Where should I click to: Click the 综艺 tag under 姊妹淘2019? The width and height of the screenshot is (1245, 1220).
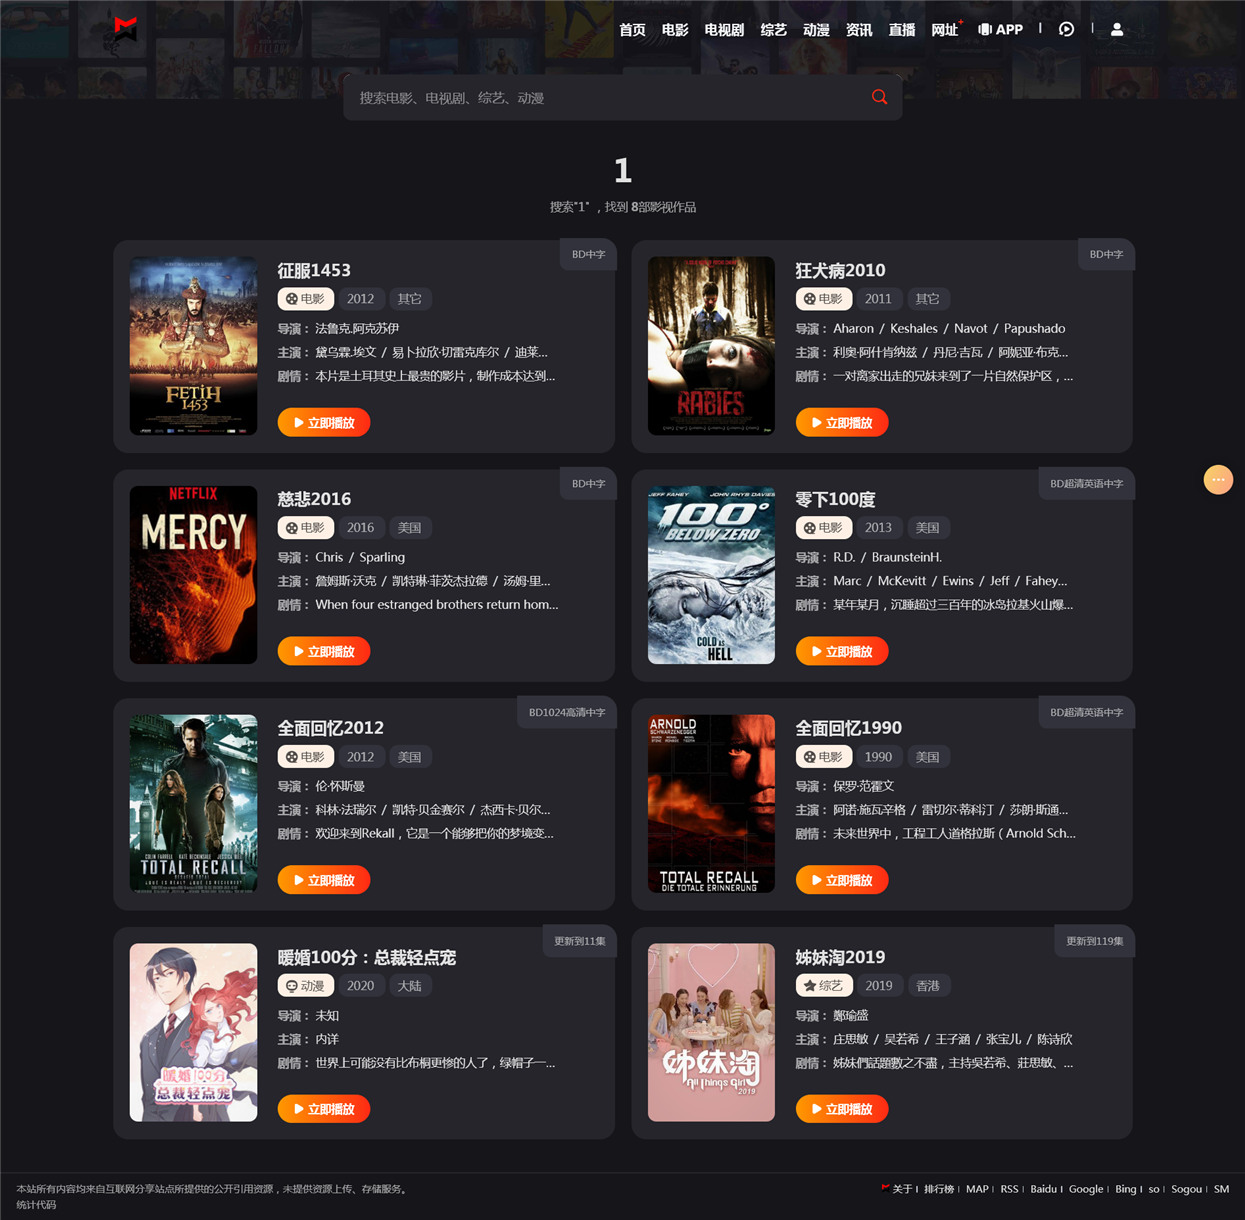pos(824,986)
